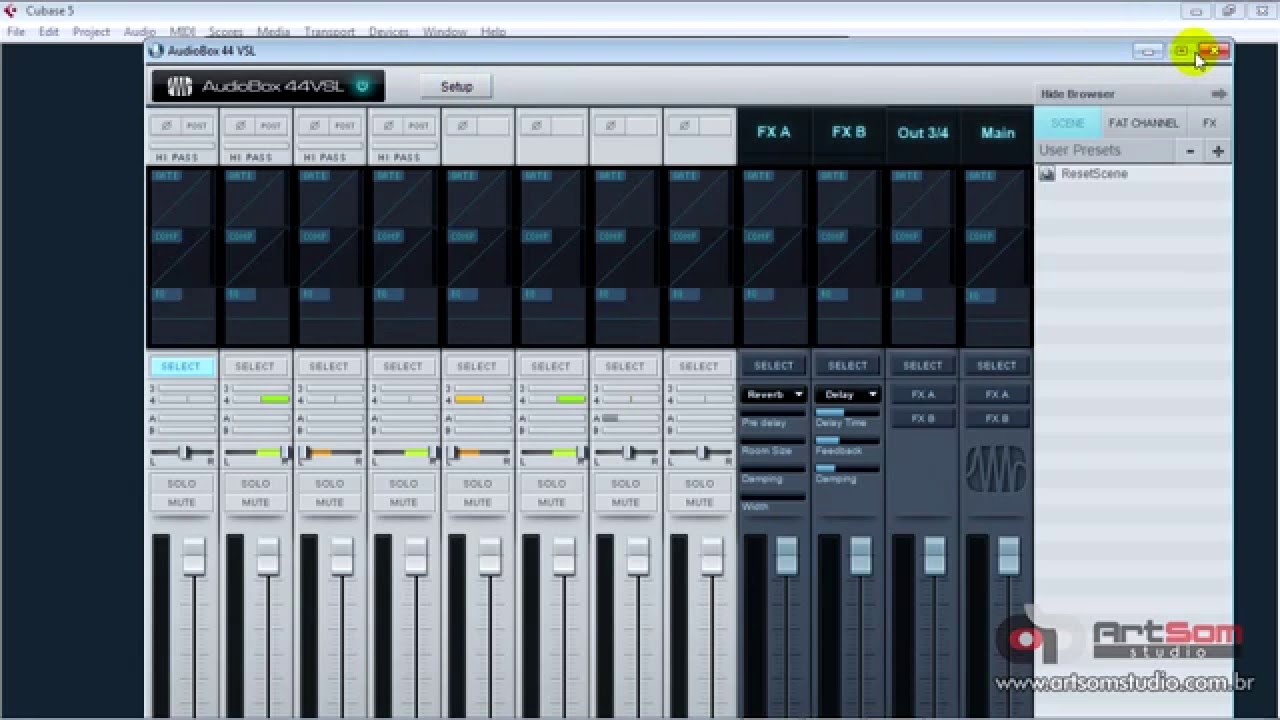The image size is (1280, 720).
Task: Toggle phase invert on channel 1
Action: click(166, 125)
